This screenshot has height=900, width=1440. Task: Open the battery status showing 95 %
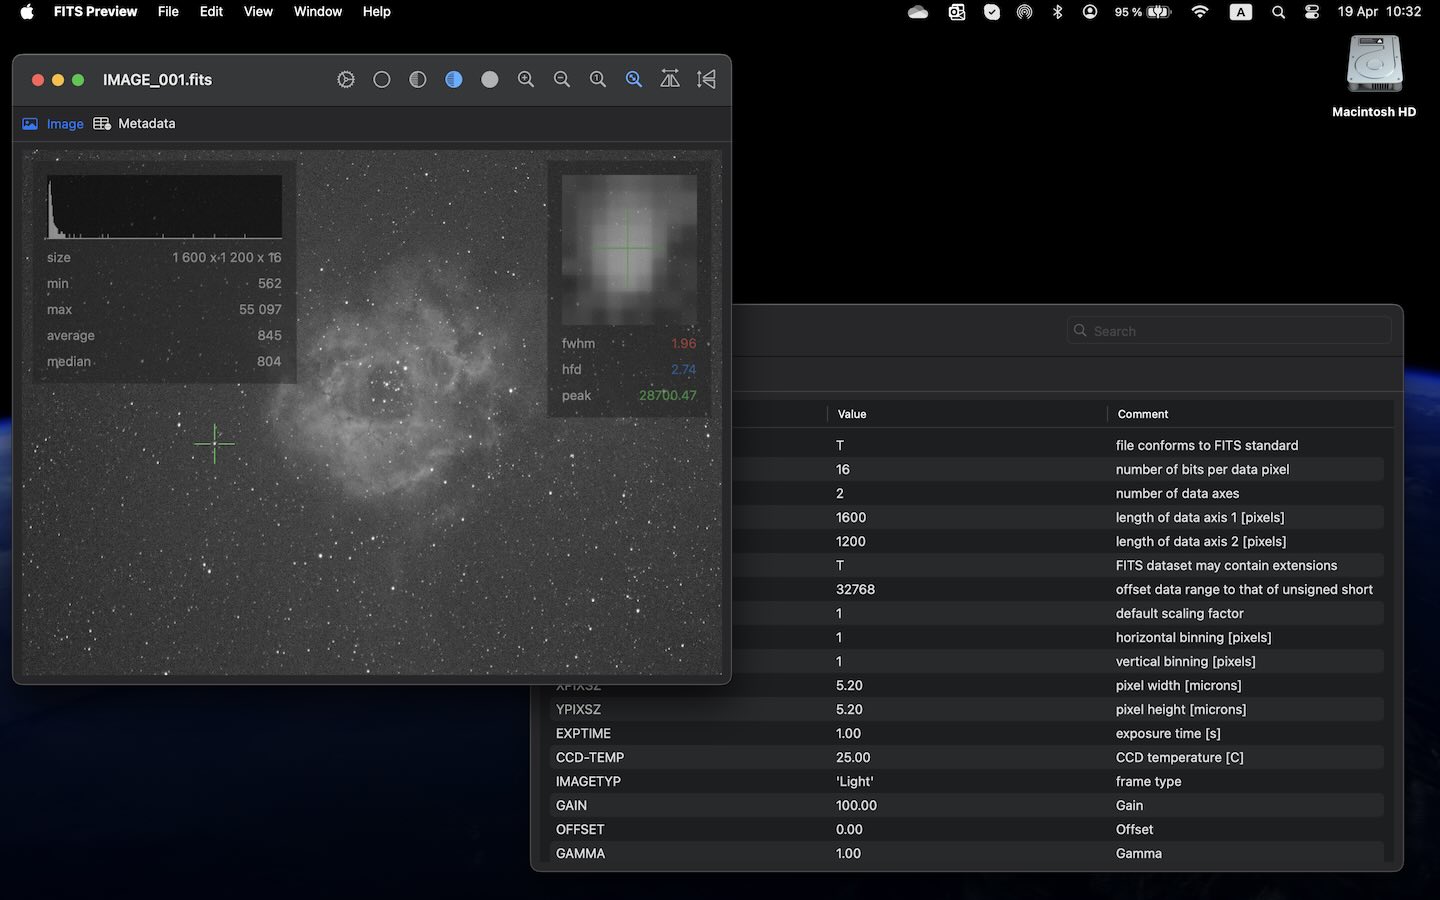point(1142,12)
